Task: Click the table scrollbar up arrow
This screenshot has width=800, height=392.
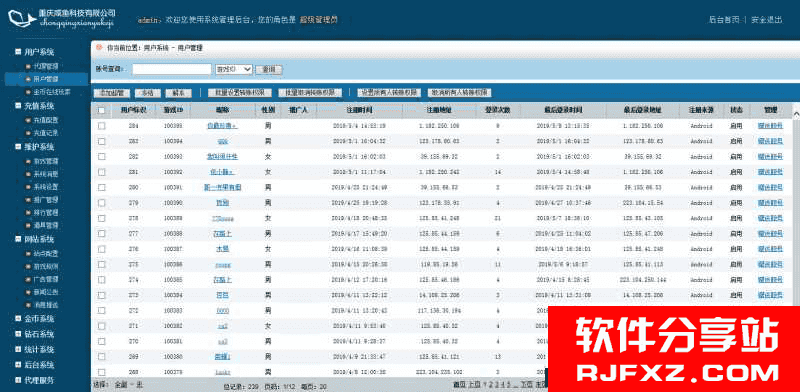Action: click(x=796, y=114)
